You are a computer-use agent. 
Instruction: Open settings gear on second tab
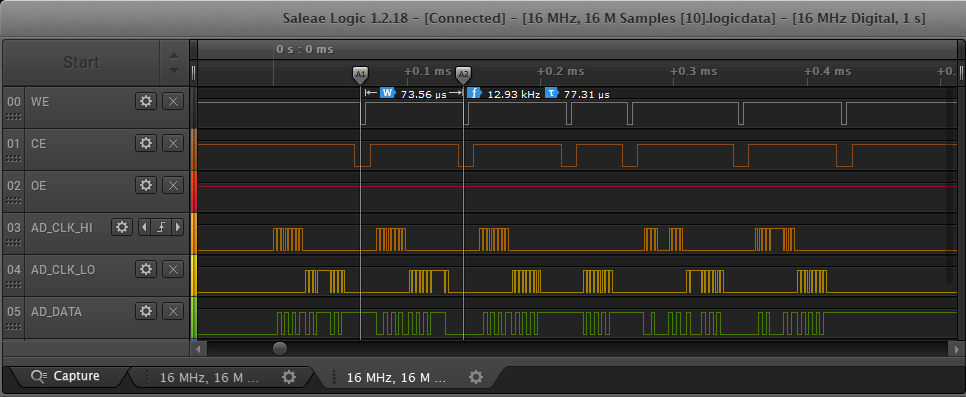pos(475,377)
